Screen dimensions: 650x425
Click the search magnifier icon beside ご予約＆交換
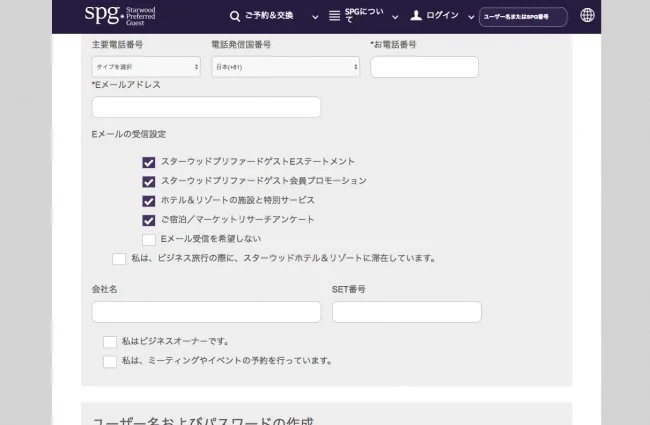[x=233, y=16]
